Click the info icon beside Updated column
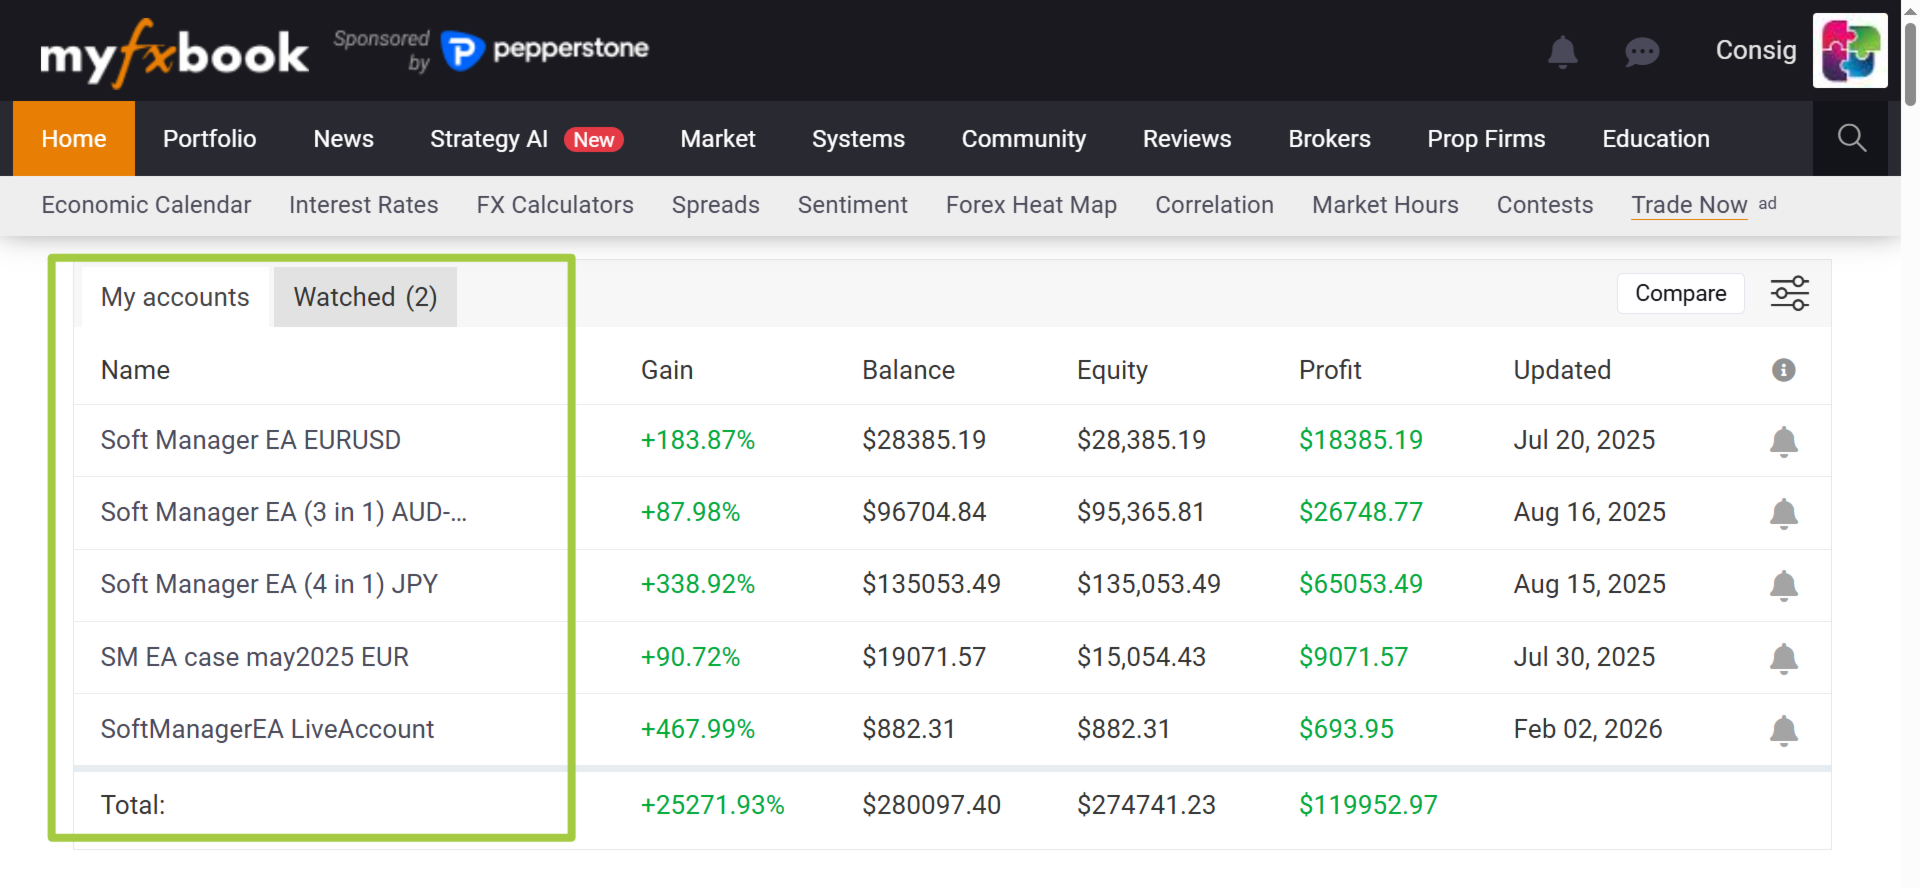 pos(1783,370)
